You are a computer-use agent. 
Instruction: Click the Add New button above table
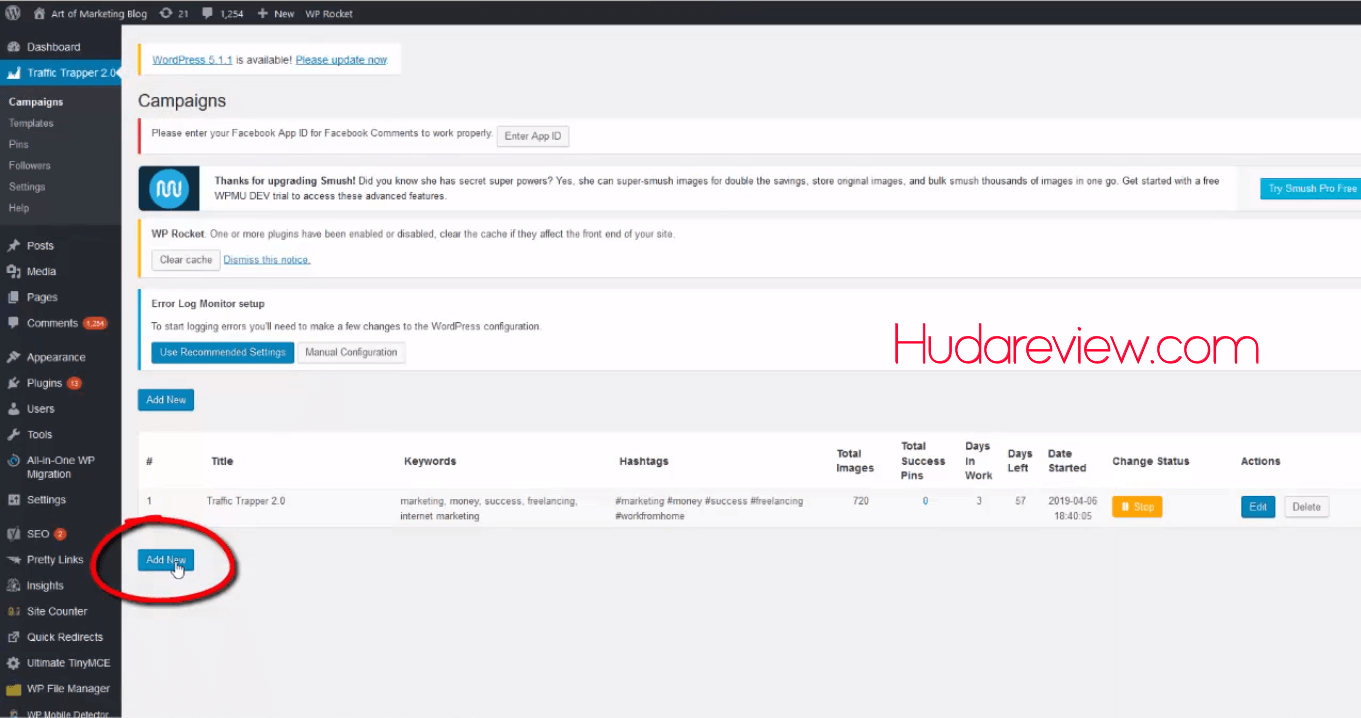coord(166,400)
